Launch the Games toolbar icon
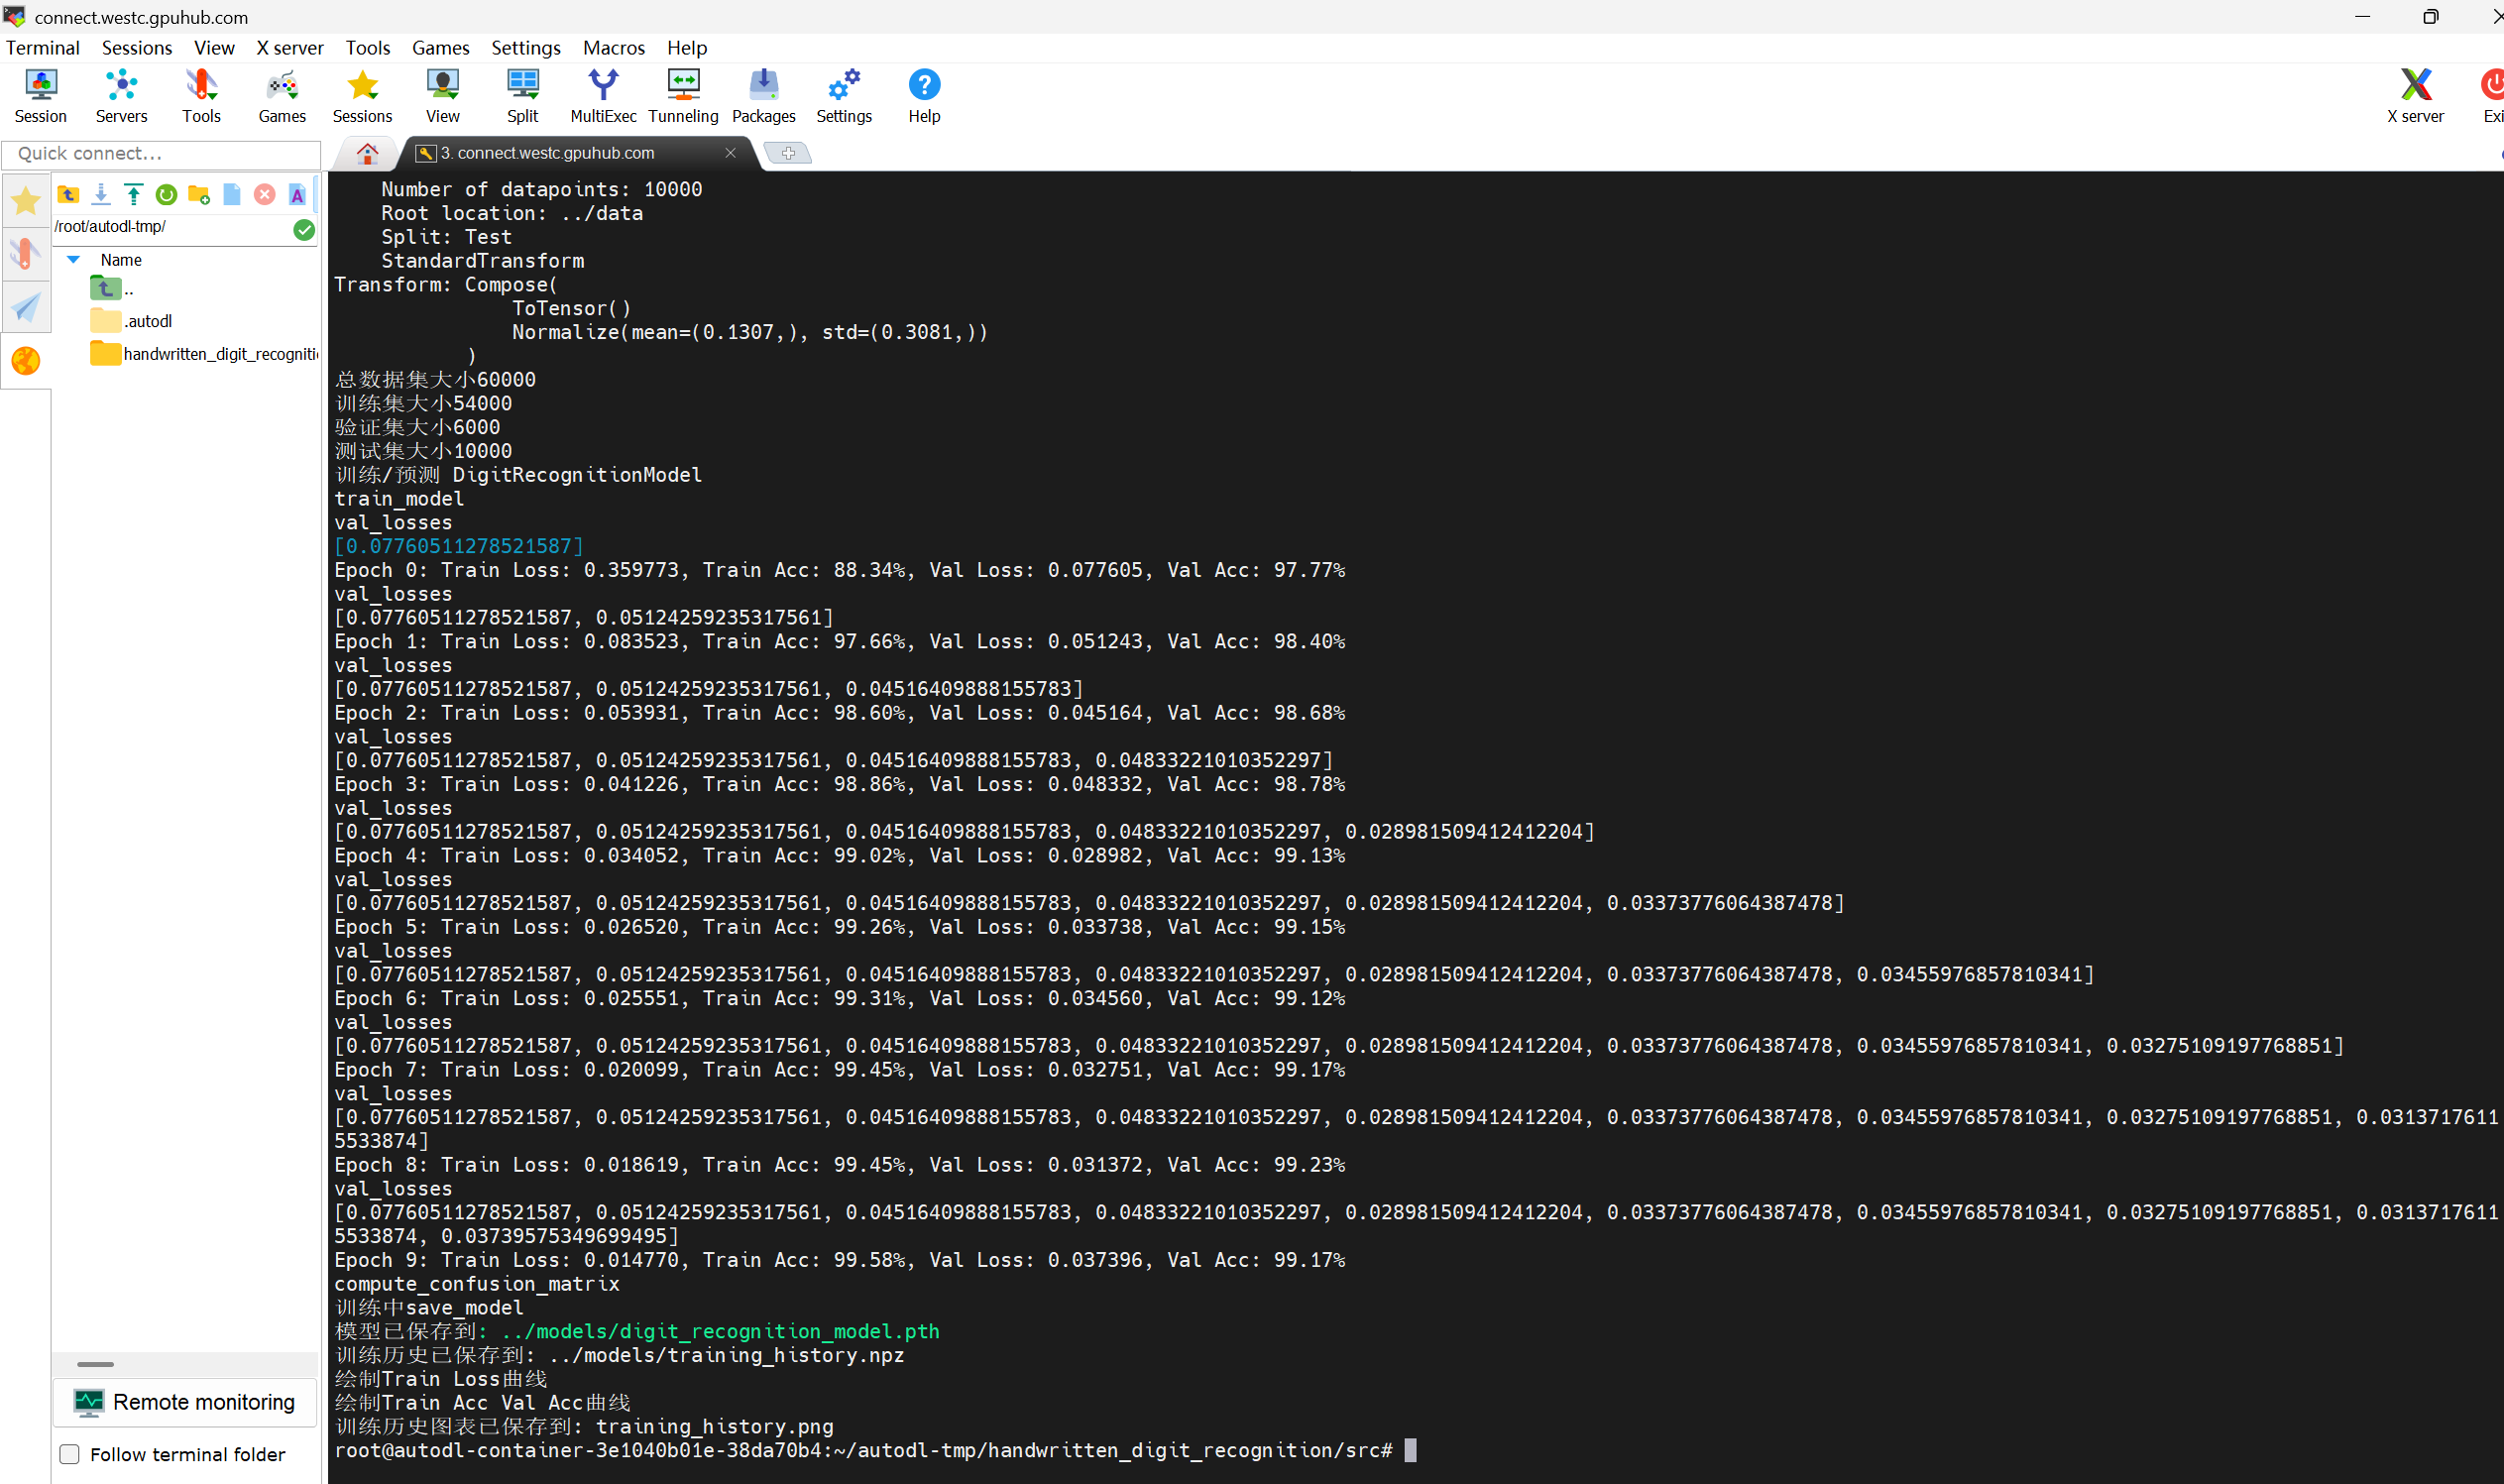This screenshot has width=2504, height=1484. pyautogui.click(x=282, y=96)
